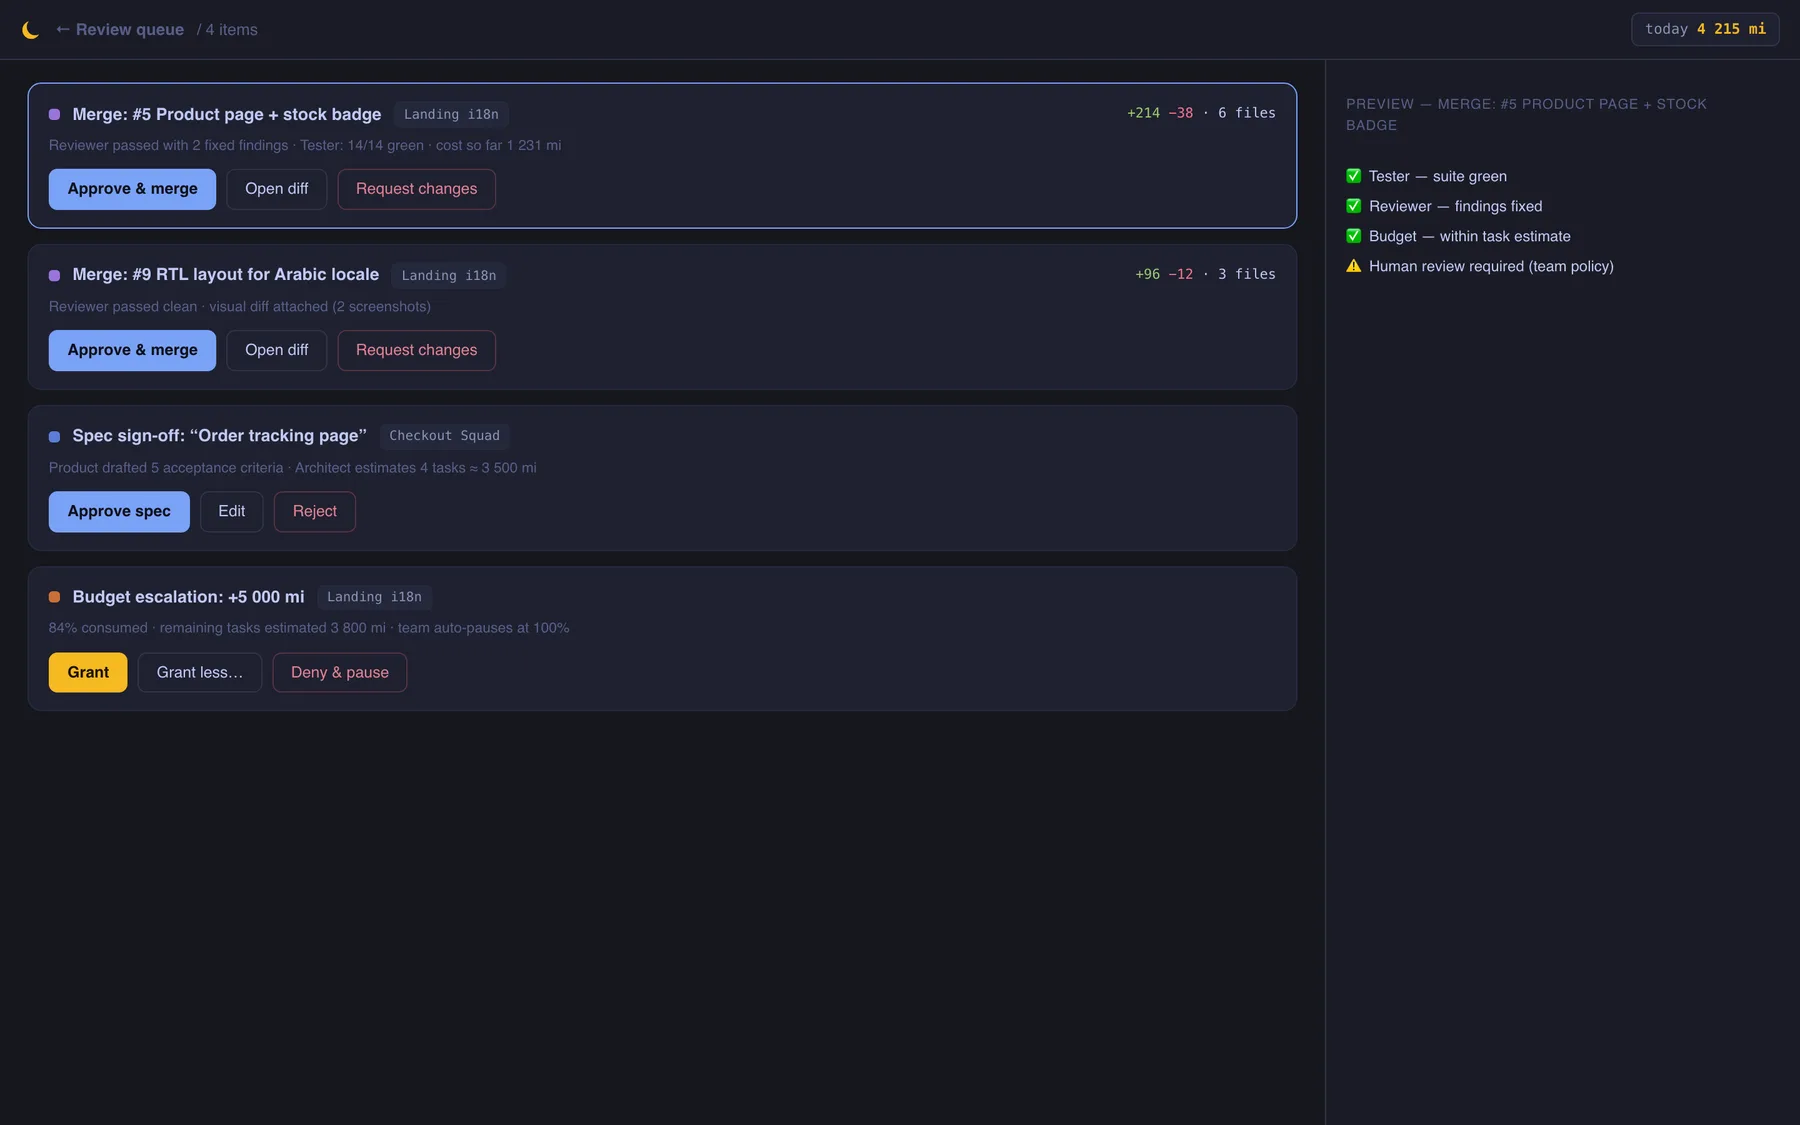Click the / 4 items count in header
Screen dimensions: 1800x1125
click(x=227, y=30)
